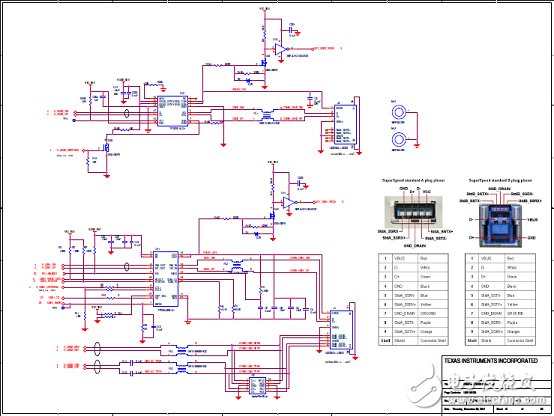Click the blue USB standard-B plug photo

(500, 225)
